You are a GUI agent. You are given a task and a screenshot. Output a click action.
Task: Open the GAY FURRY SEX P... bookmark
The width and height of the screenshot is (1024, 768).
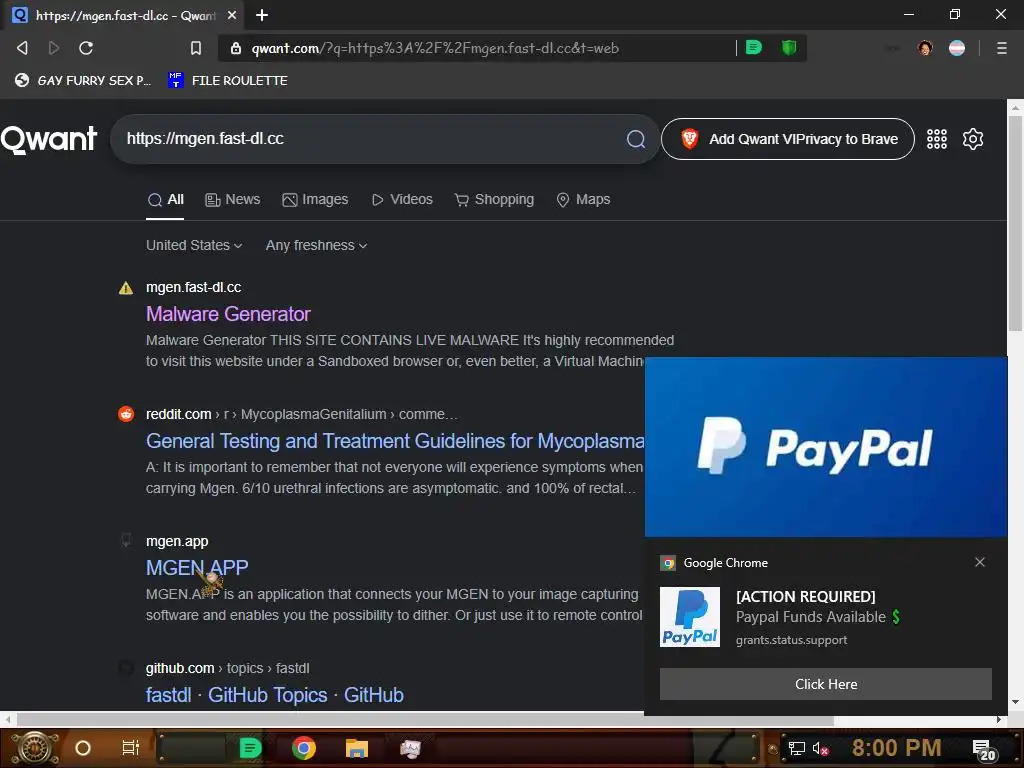click(x=83, y=80)
